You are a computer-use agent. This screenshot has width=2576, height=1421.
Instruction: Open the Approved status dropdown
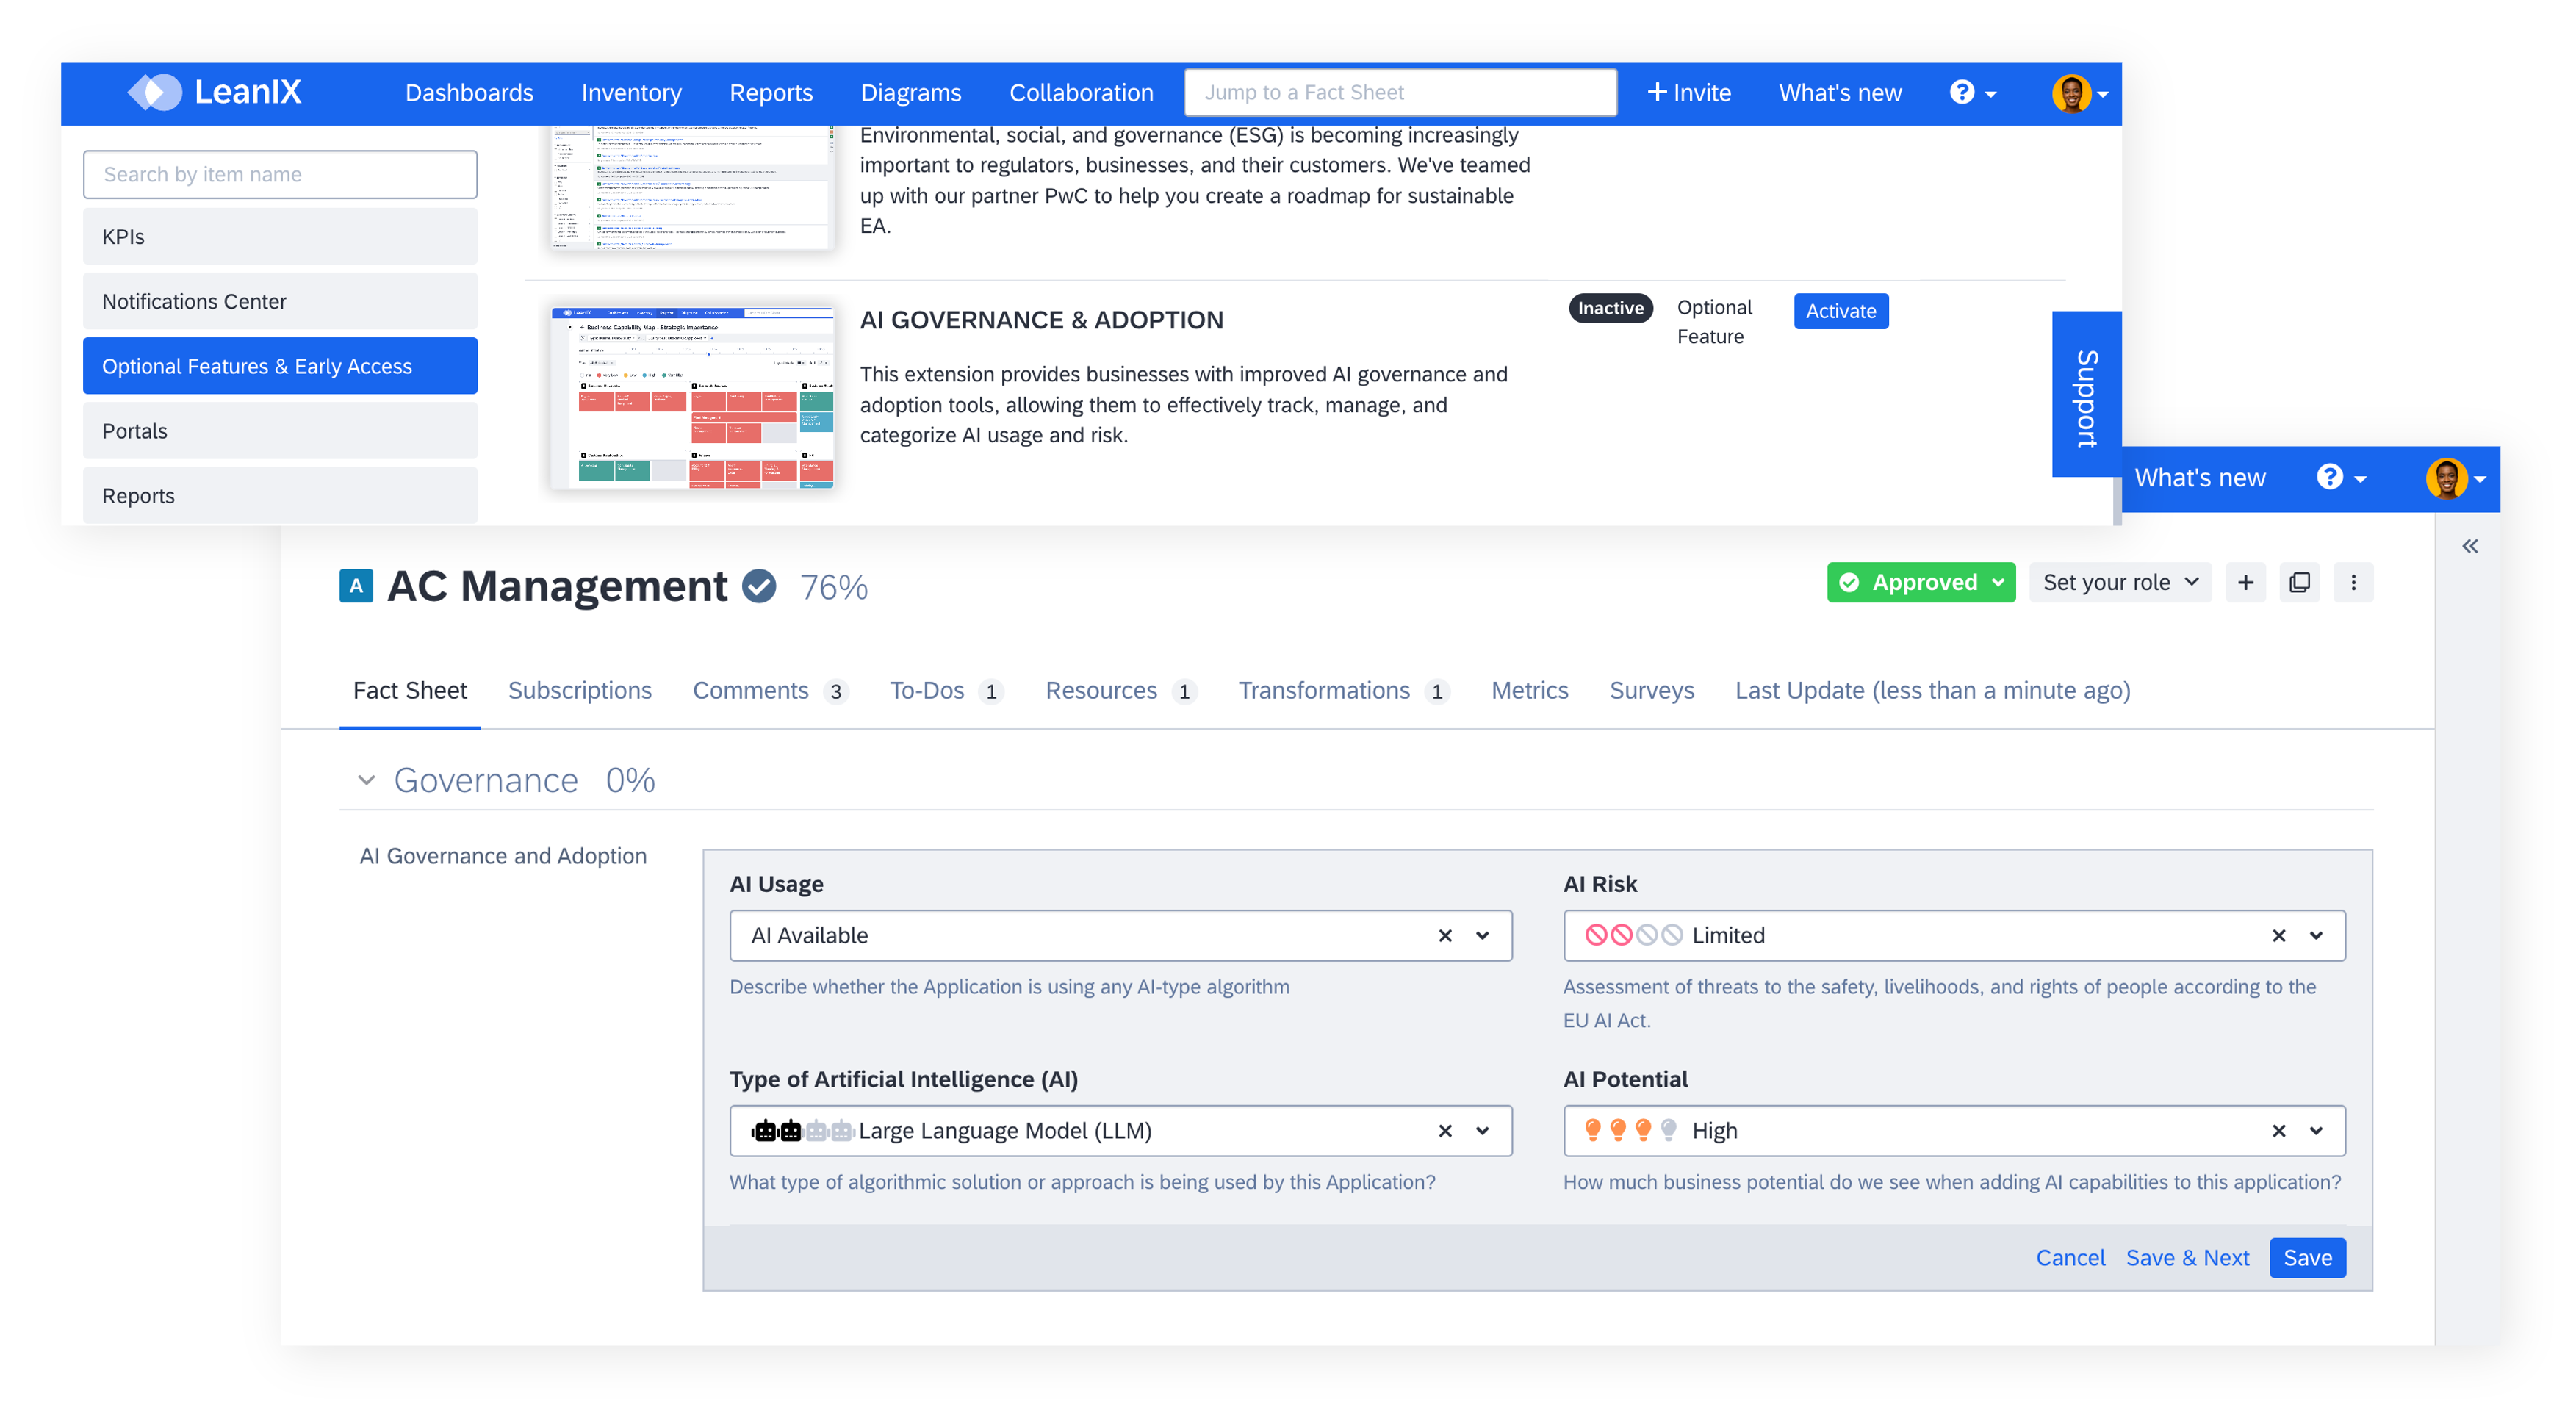point(1920,582)
